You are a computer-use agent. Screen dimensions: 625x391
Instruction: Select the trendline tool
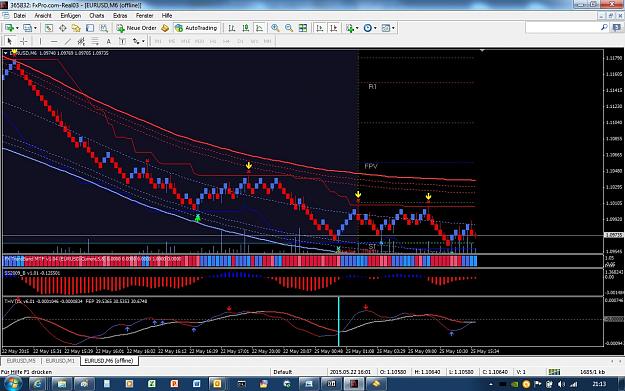point(68,41)
